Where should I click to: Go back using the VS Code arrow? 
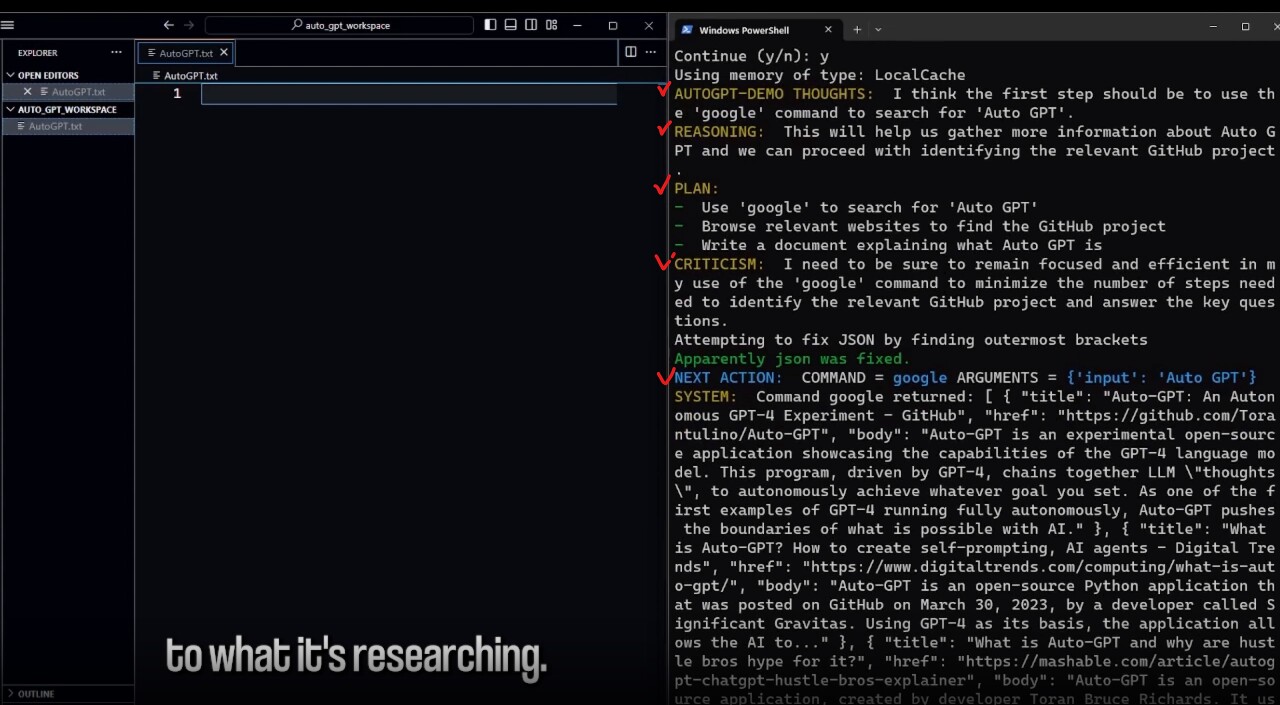pos(168,25)
